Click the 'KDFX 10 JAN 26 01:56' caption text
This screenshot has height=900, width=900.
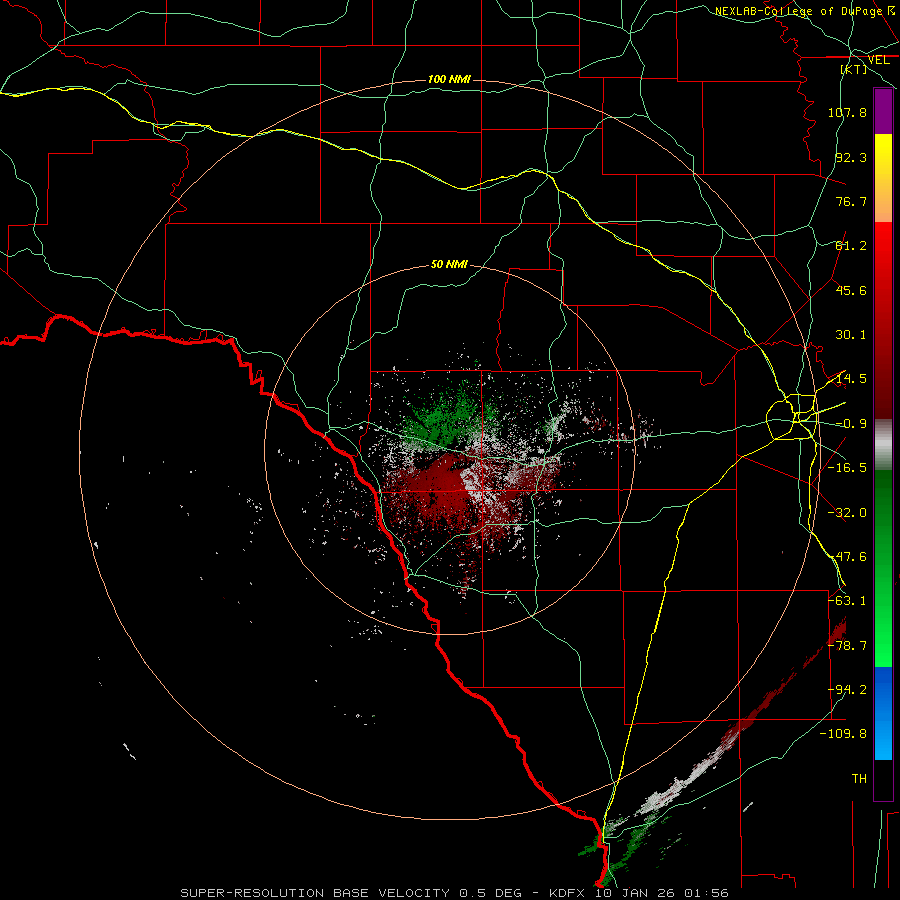pos(638,893)
